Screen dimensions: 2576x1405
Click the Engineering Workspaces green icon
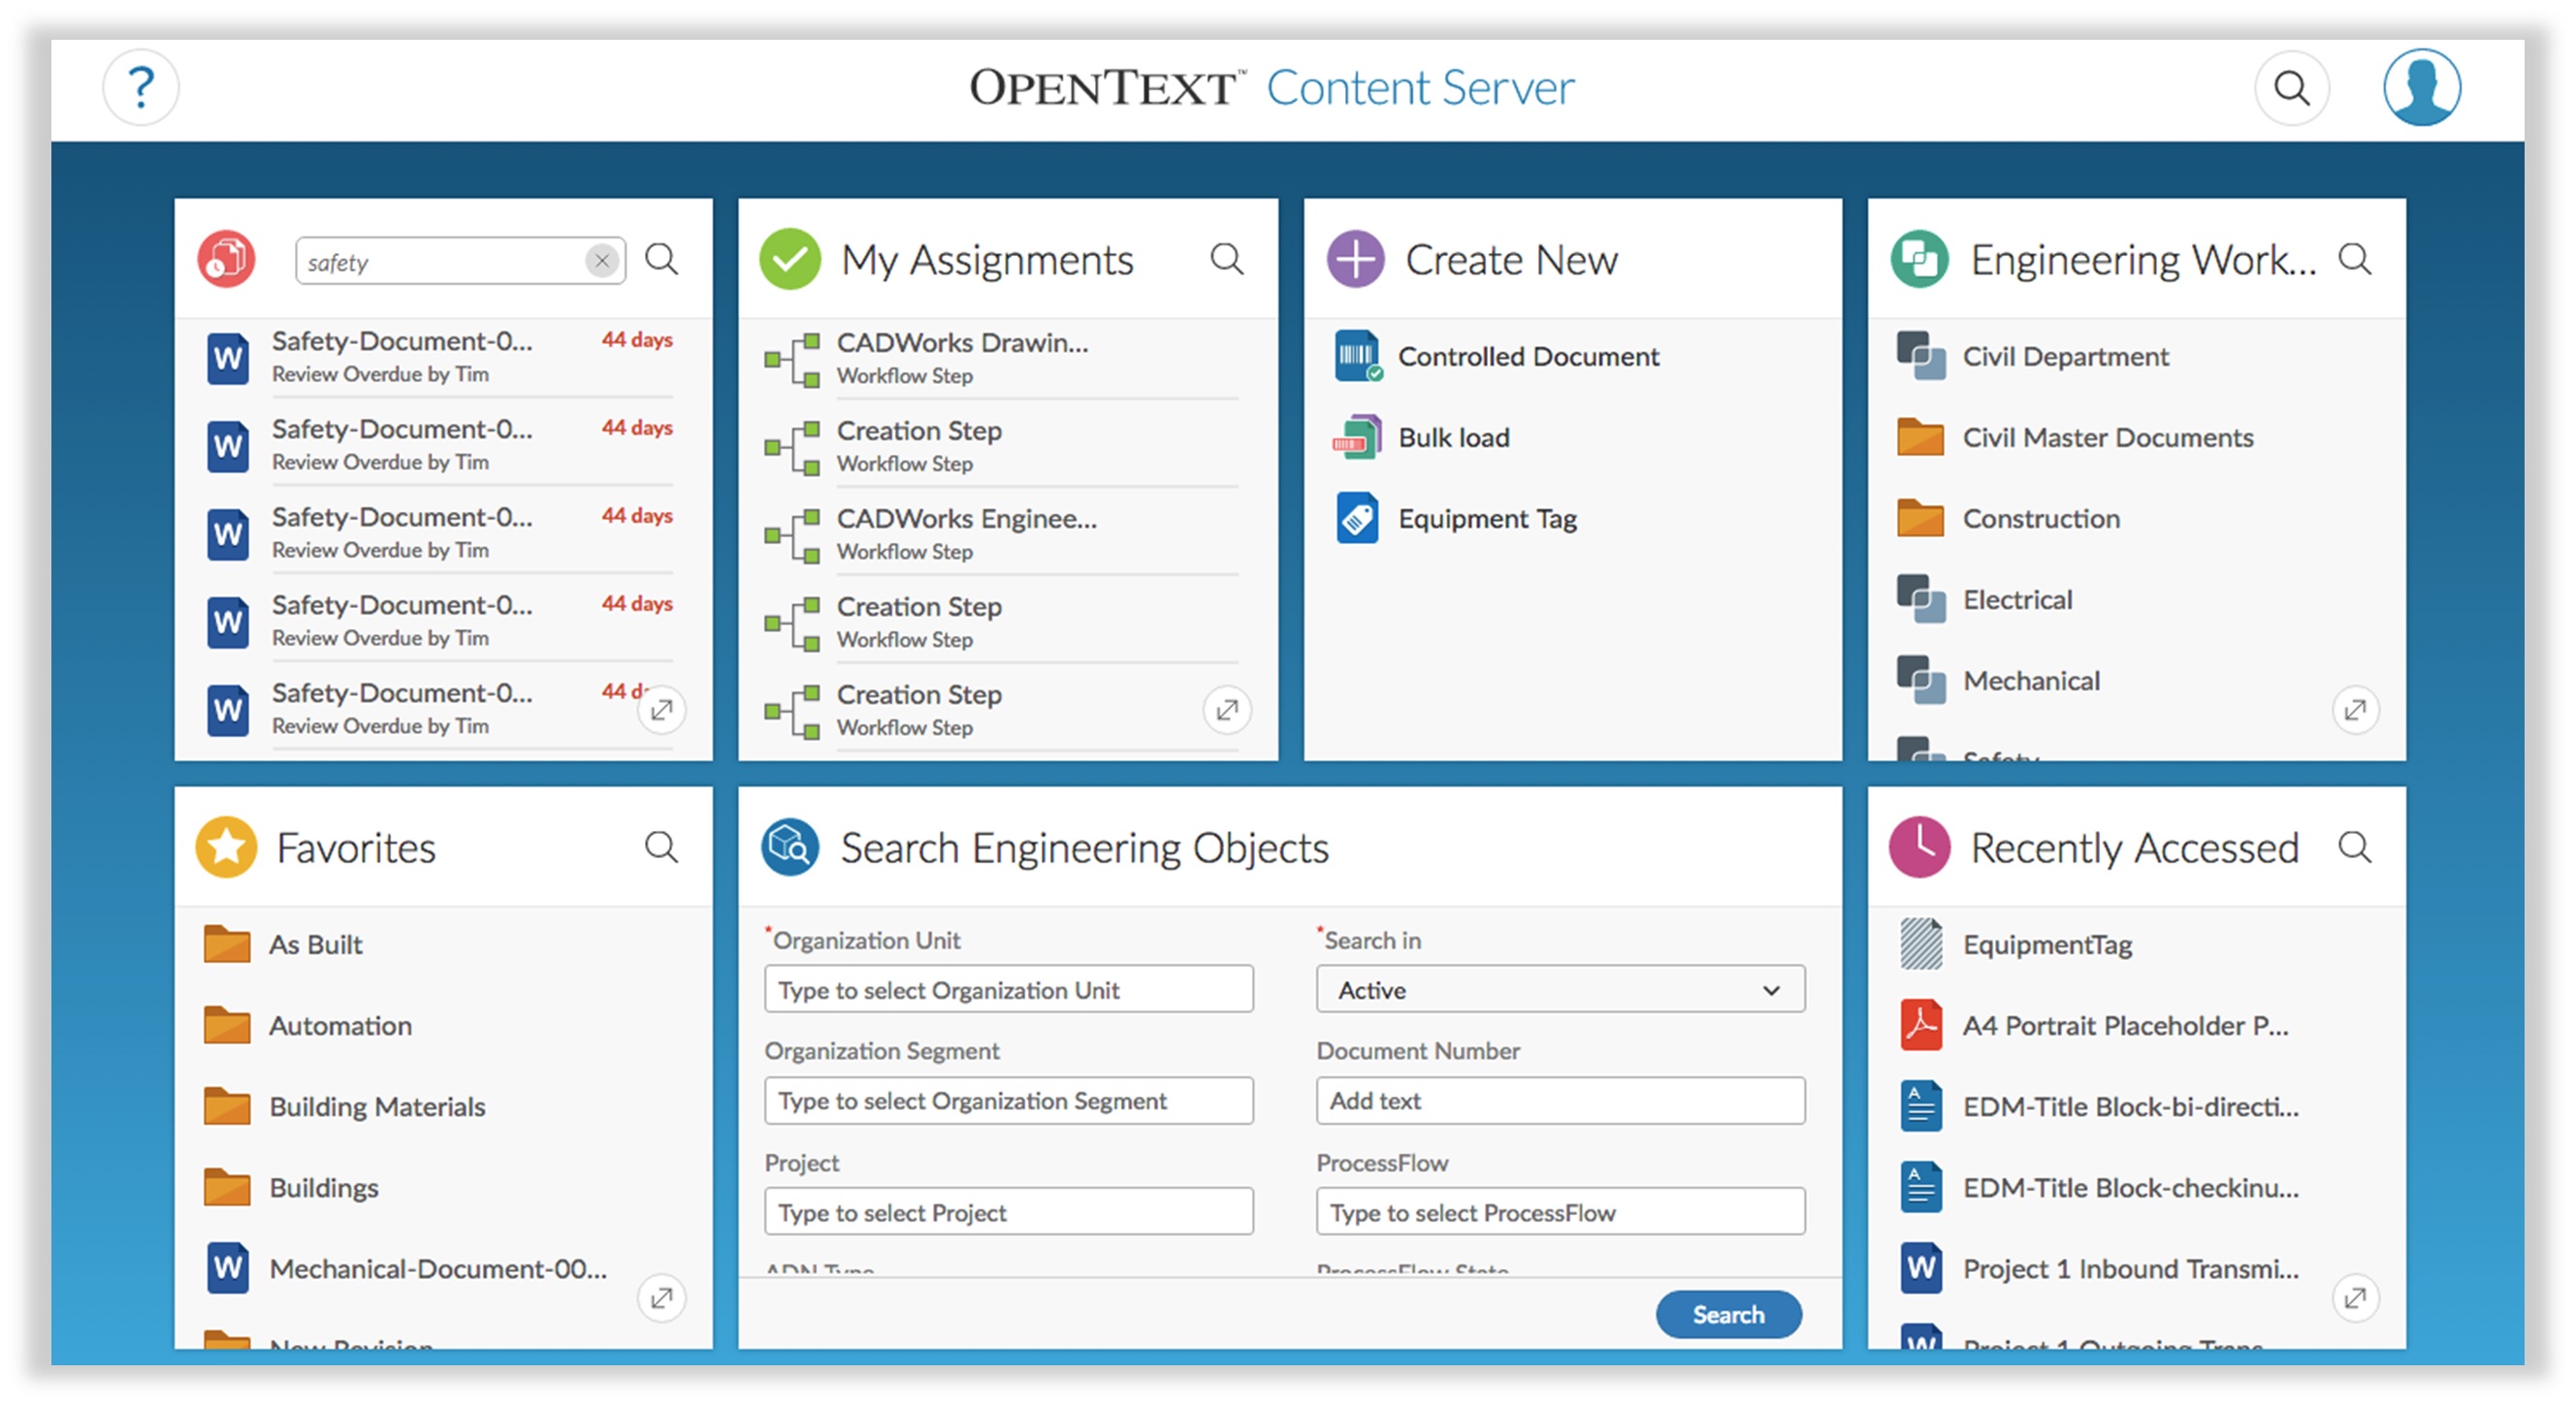coord(1919,259)
